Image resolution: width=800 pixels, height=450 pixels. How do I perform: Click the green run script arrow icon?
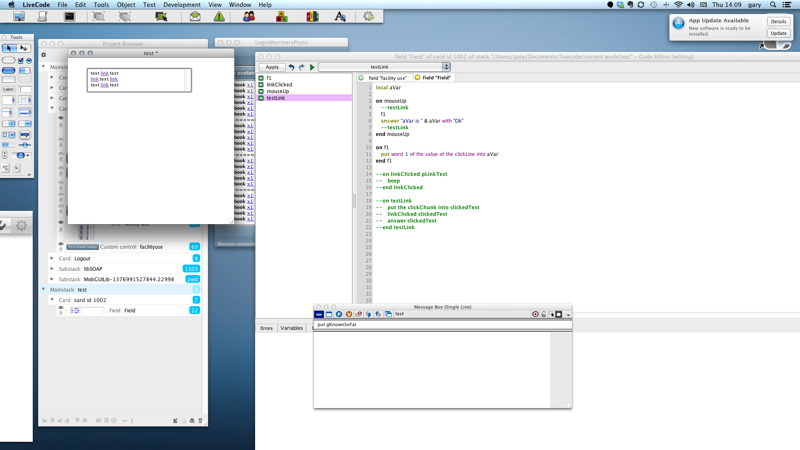(x=312, y=67)
